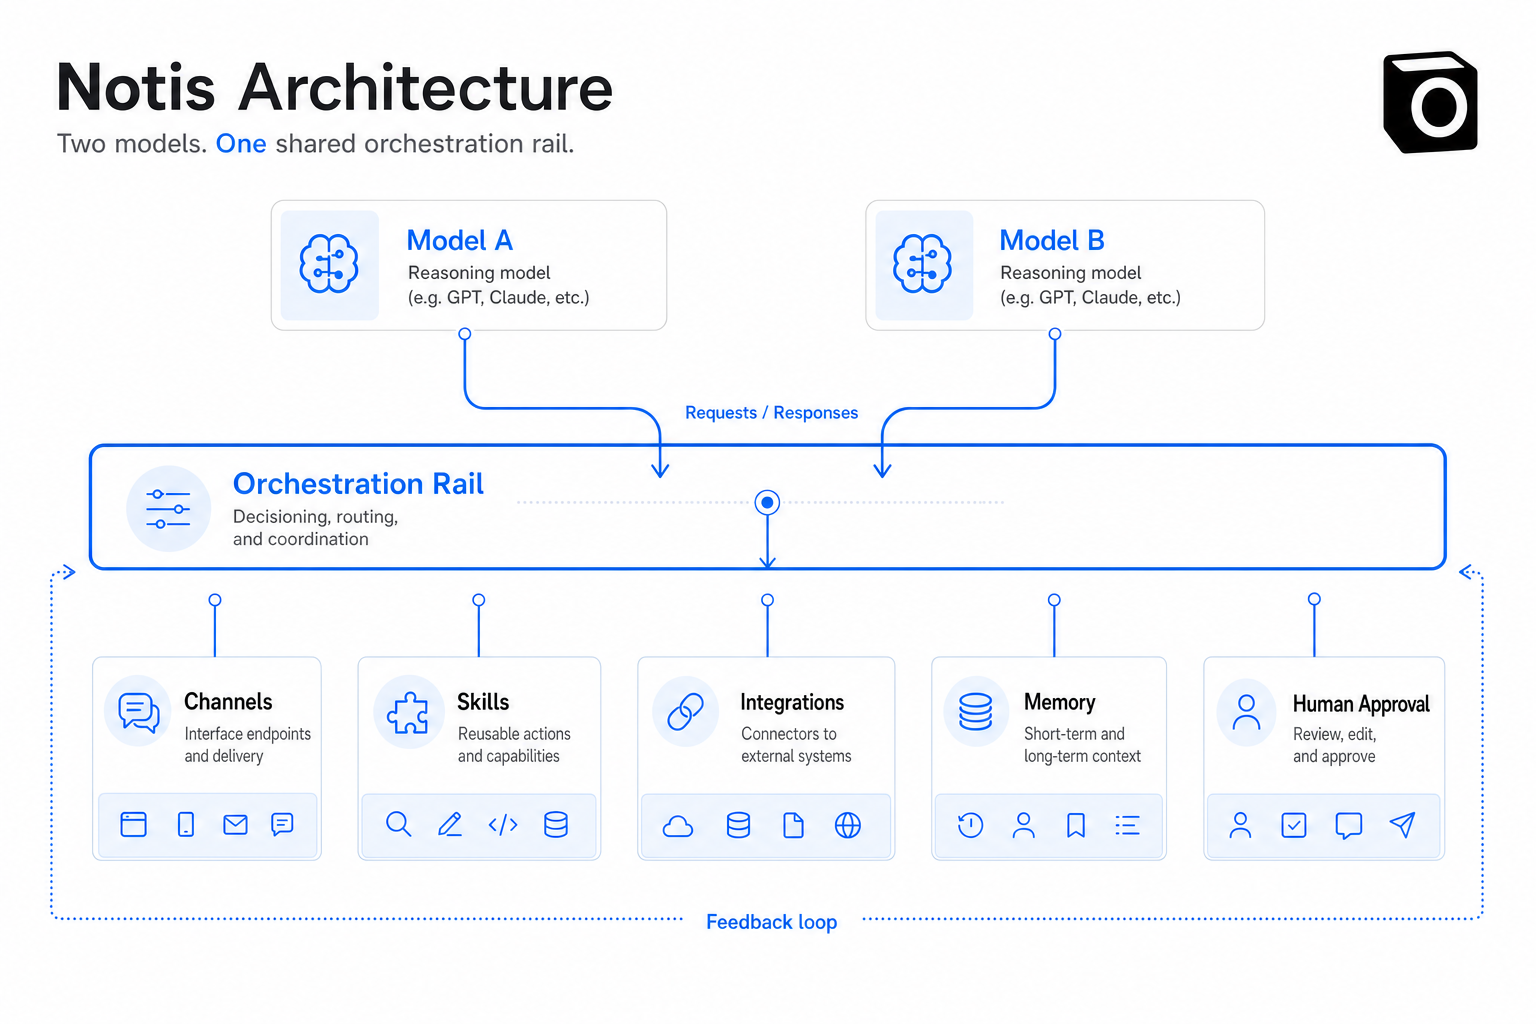This screenshot has width=1536, height=1024.
Task: Select the database icon under Skills
Action: [556, 824]
